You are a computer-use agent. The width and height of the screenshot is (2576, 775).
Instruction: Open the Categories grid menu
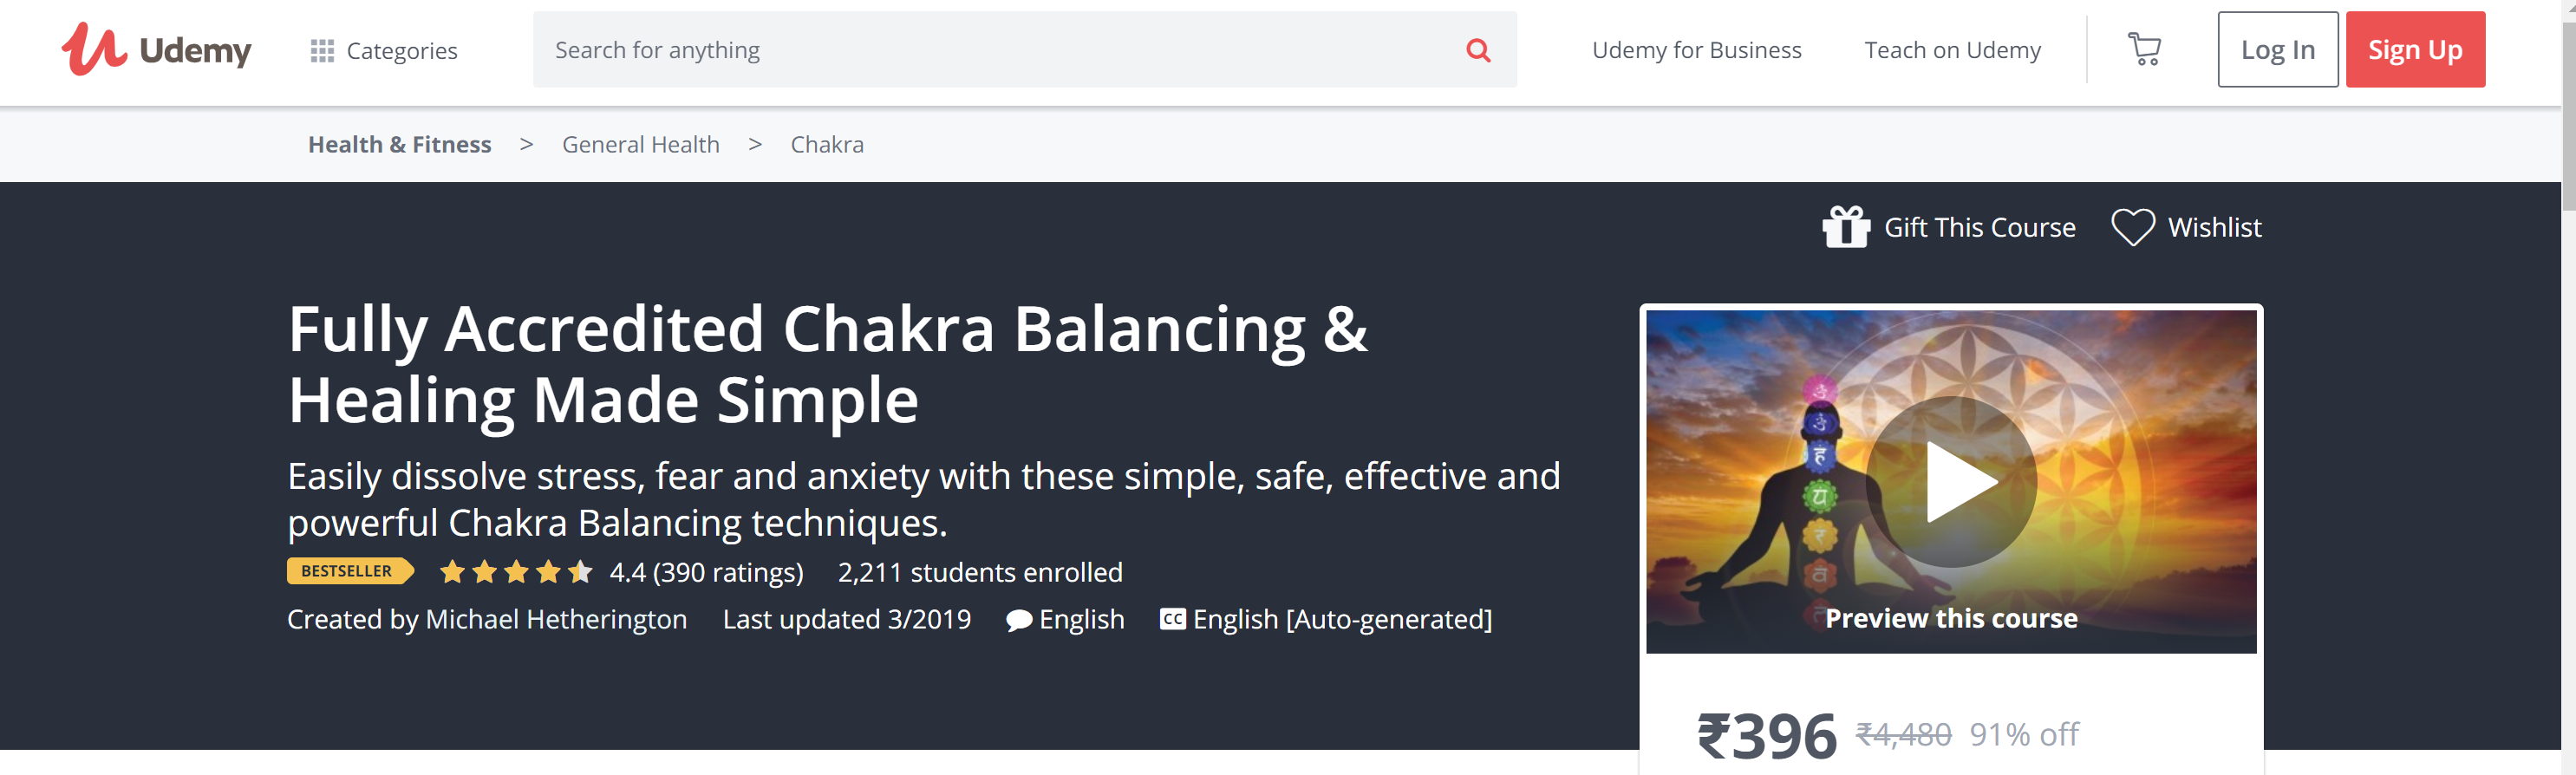(384, 50)
